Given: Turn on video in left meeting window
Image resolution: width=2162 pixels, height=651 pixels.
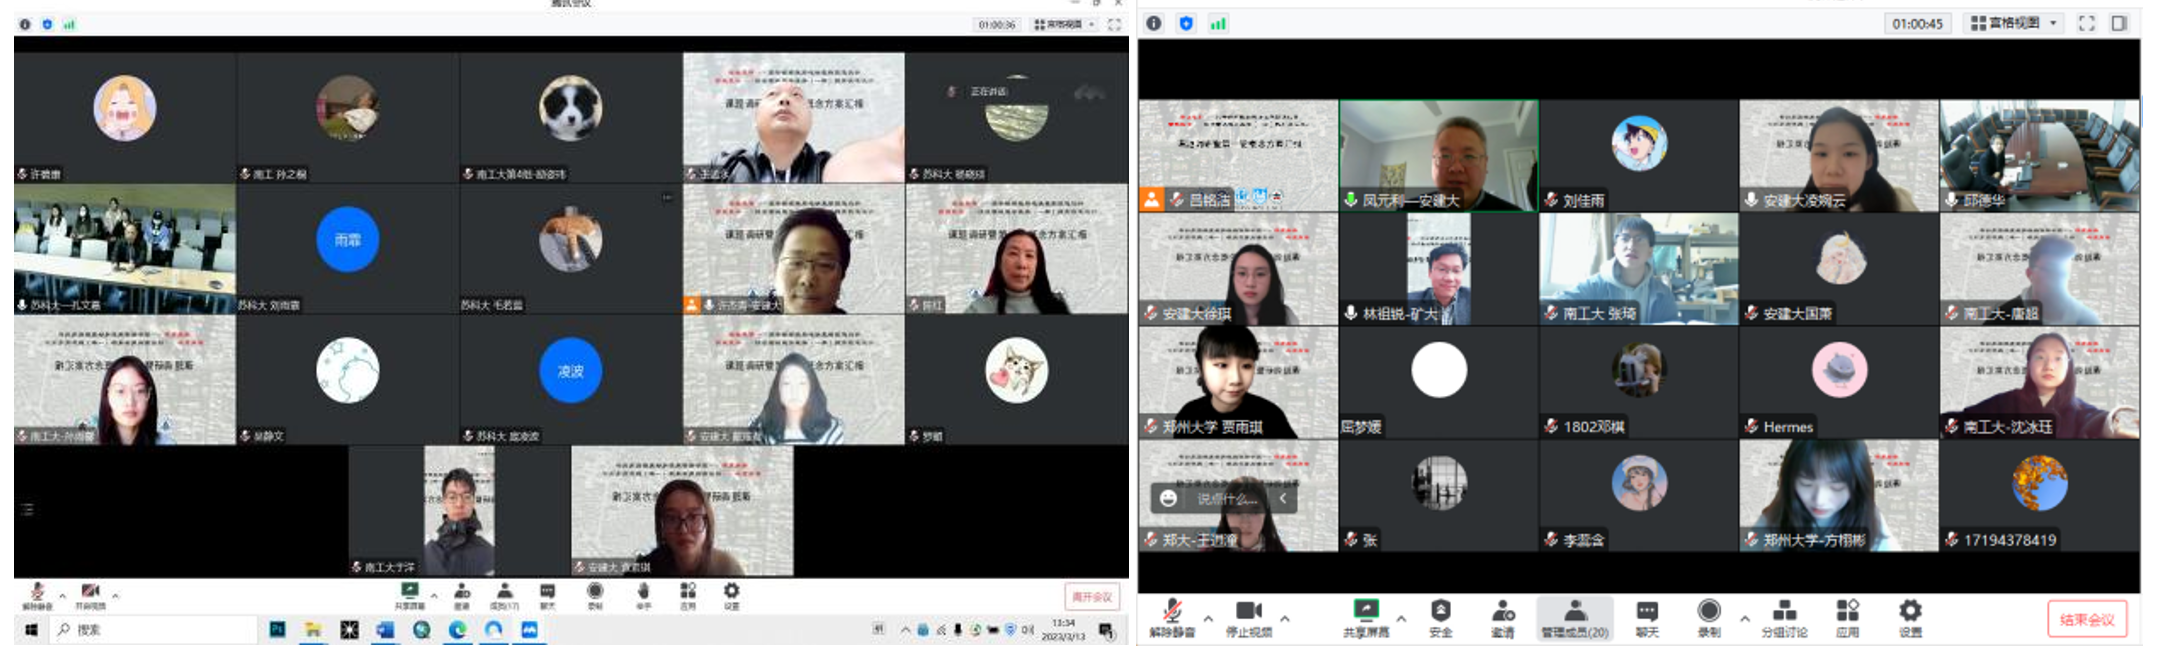Looking at the screenshot, I should (x=90, y=595).
